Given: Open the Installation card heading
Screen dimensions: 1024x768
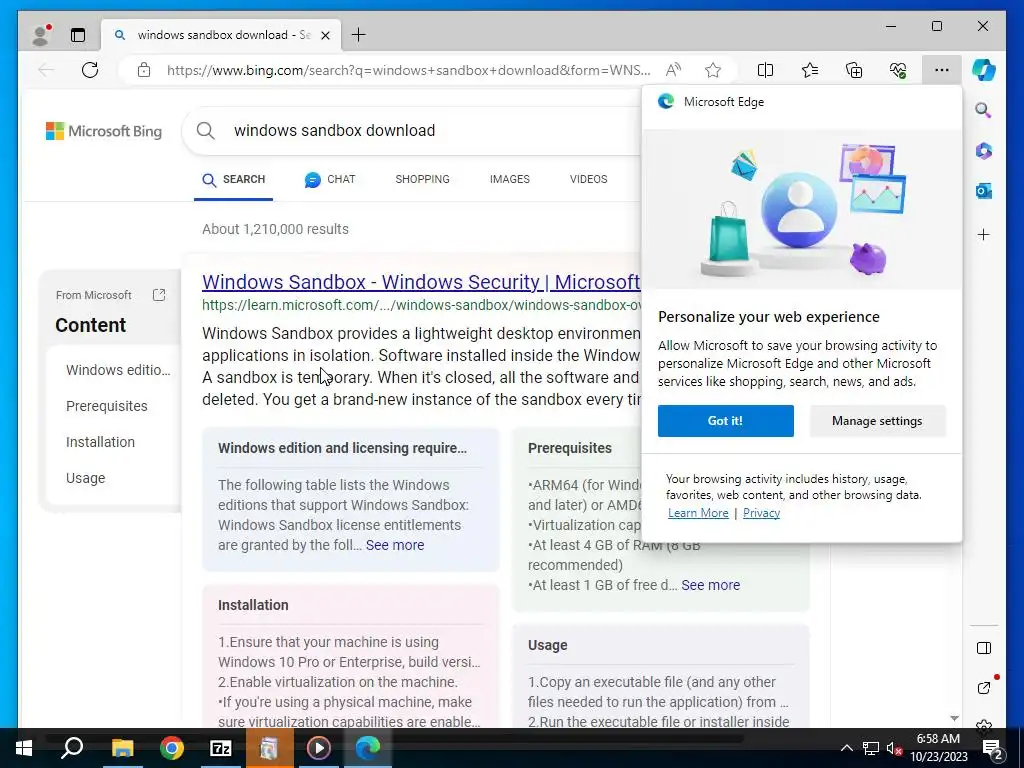Looking at the screenshot, I should tap(253, 605).
